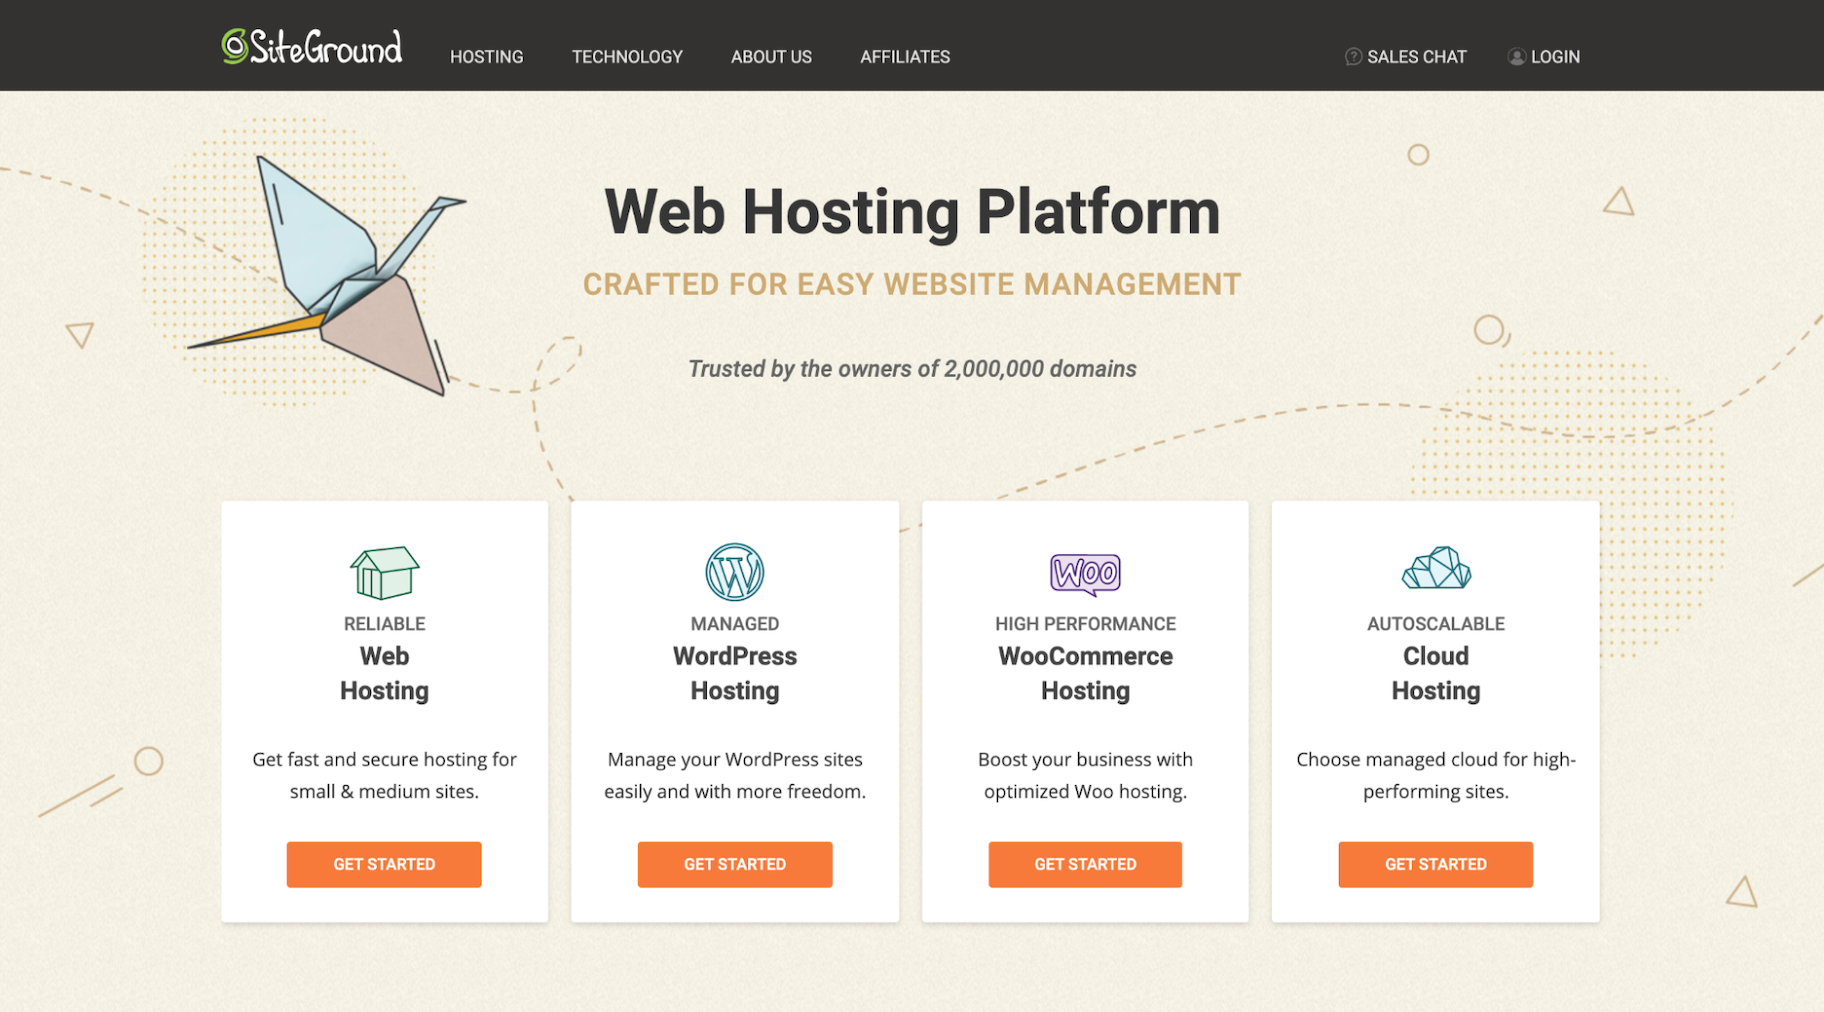Viewport: 1824px width, 1012px height.
Task: Go to the Affiliates page
Action: pyautogui.click(x=905, y=57)
